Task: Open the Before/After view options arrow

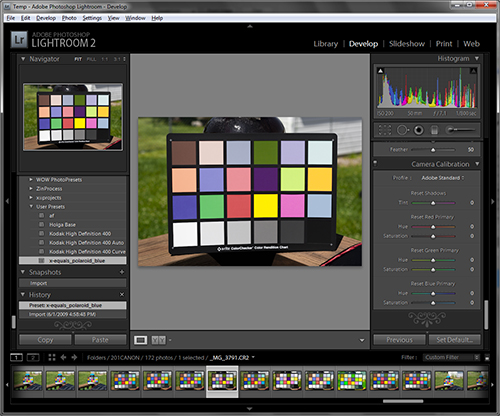Action: point(170,340)
